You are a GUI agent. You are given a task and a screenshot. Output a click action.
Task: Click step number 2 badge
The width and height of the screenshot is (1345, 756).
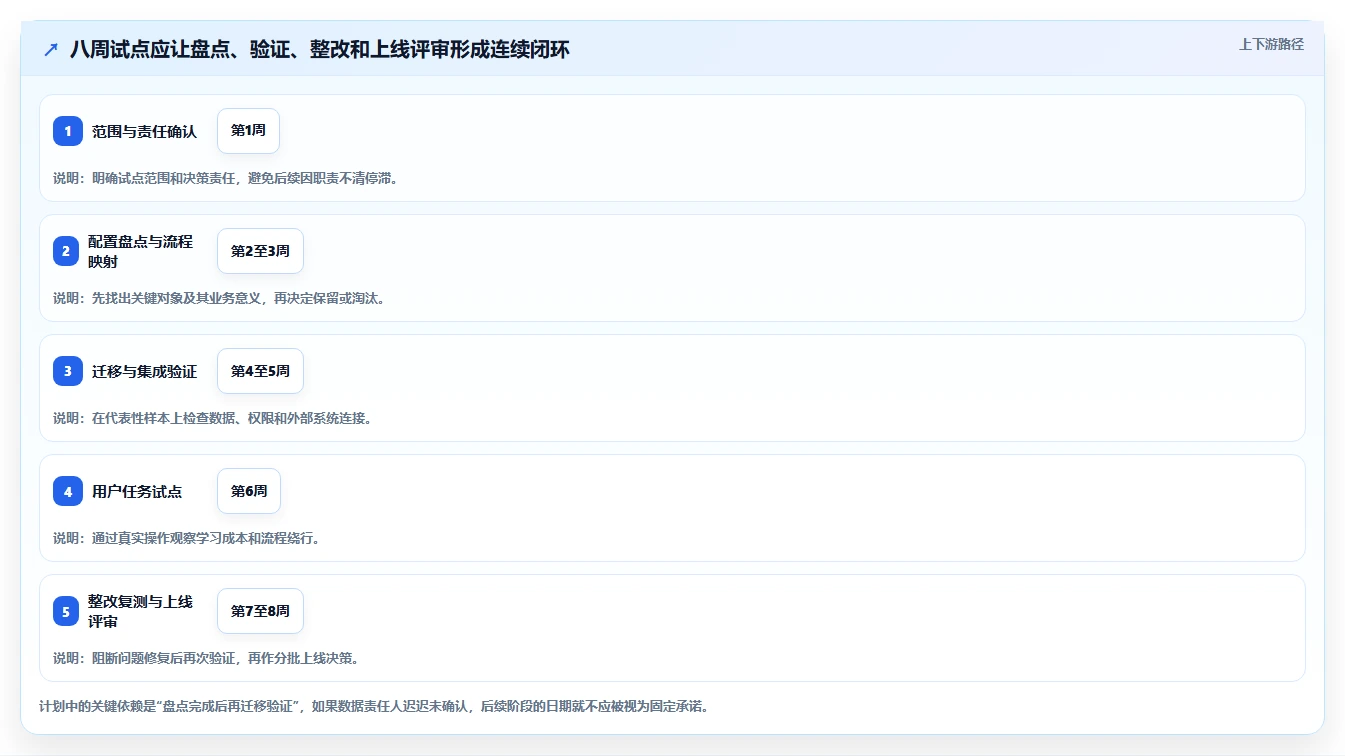coord(66,251)
